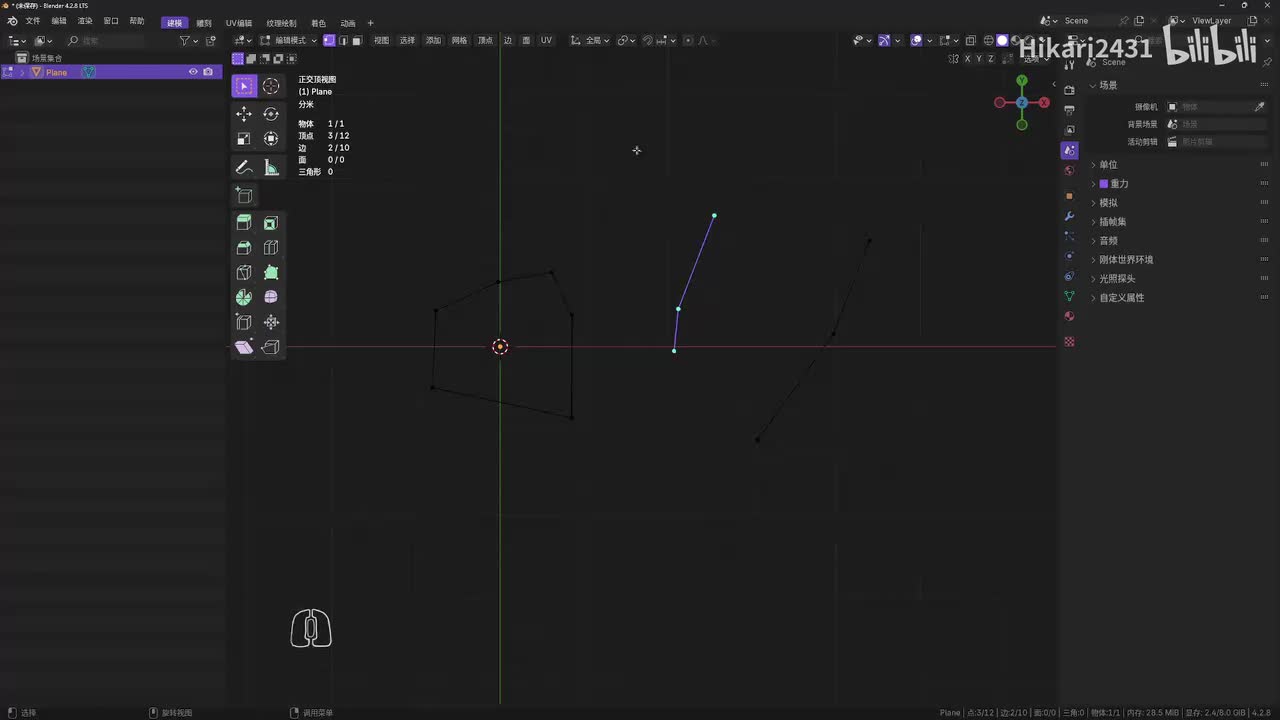Image resolution: width=1280 pixels, height=720 pixels.
Task: Open the 文件 file menu
Action: click(33, 21)
